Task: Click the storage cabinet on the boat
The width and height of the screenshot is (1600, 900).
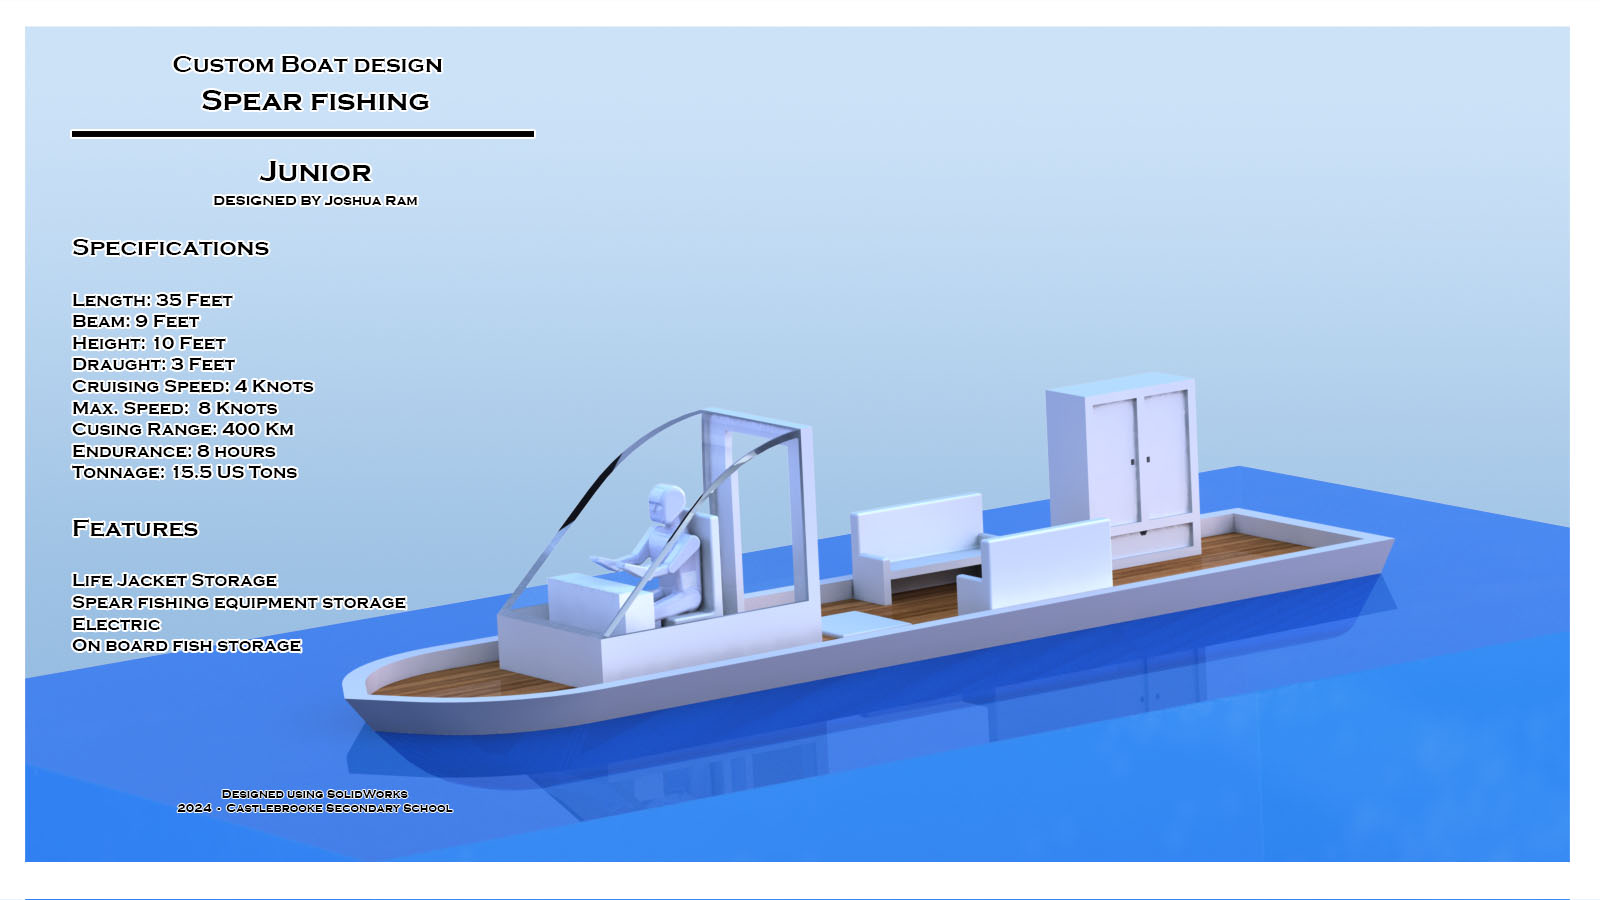Action: (x=1121, y=465)
